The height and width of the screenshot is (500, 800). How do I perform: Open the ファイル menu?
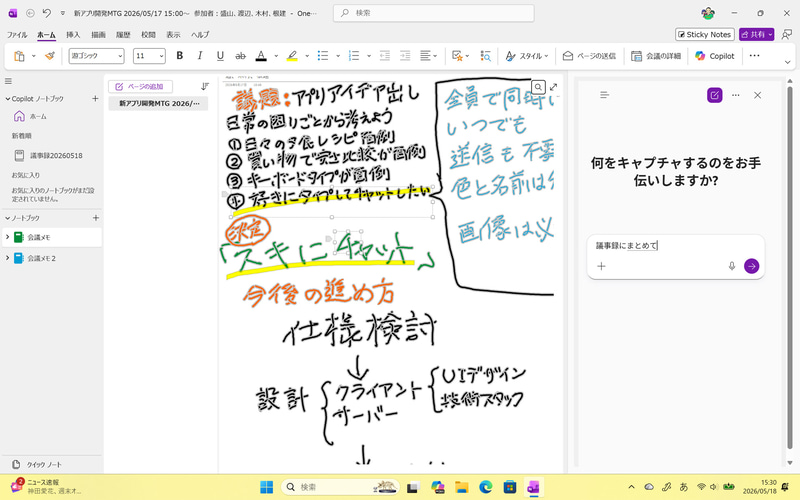pyautogui.click(x=17, y=35)
